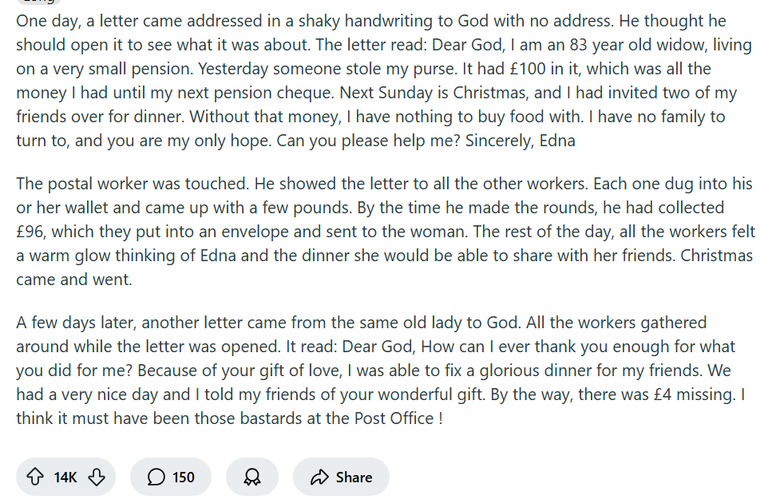Image resolution: width=768 pixels, height=500 pixels.
Task: Open comments via the speech bubble icon
Action: [x=156, y=476]
